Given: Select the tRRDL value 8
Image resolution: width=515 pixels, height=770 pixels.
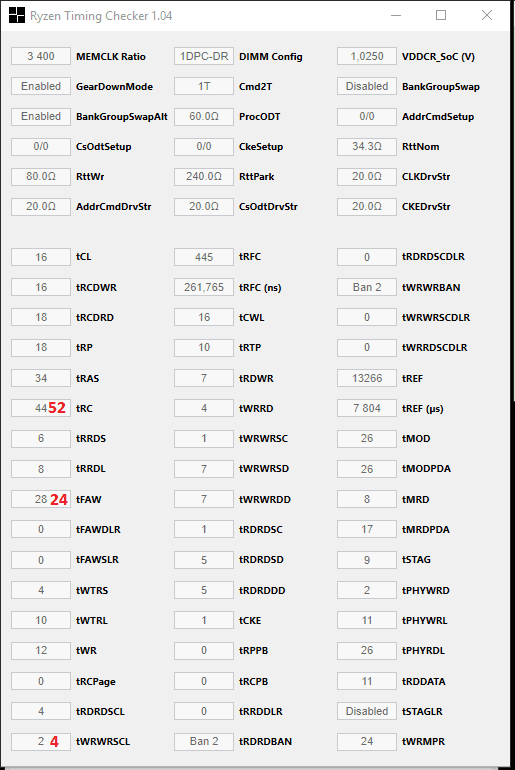Looking at the screenshot, I should point(41,468).
